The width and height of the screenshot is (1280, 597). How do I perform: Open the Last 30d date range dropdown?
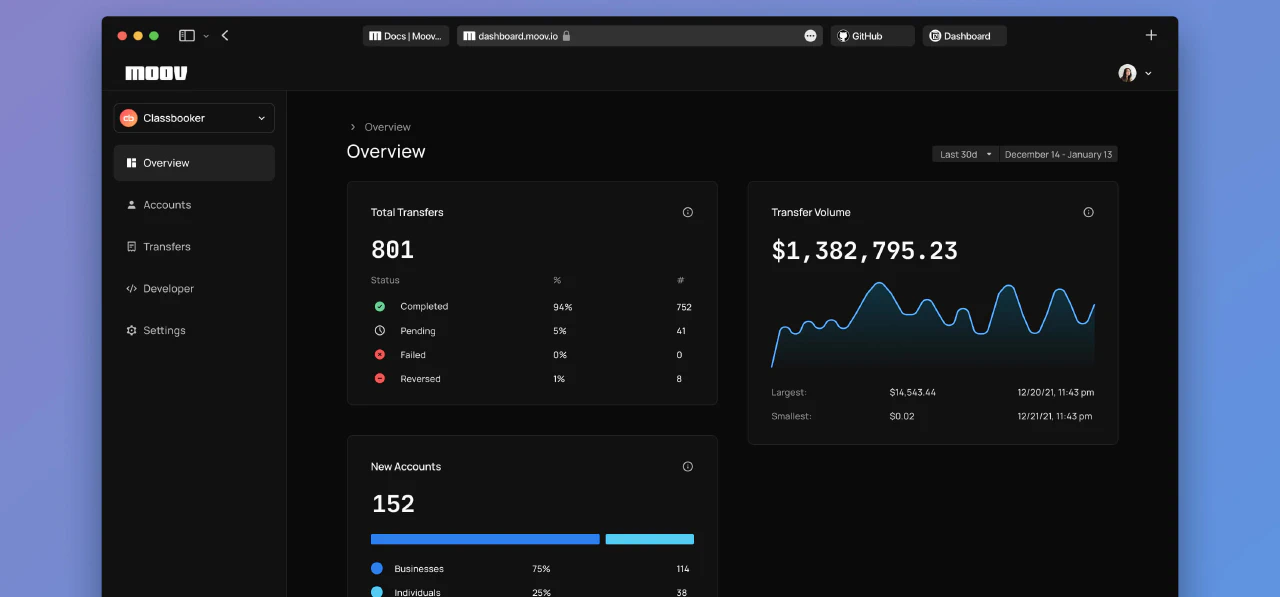coord(965,155)
